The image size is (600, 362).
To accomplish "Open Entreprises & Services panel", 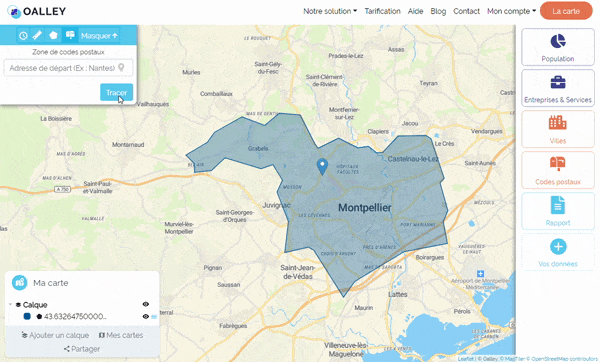I will 558,88.
